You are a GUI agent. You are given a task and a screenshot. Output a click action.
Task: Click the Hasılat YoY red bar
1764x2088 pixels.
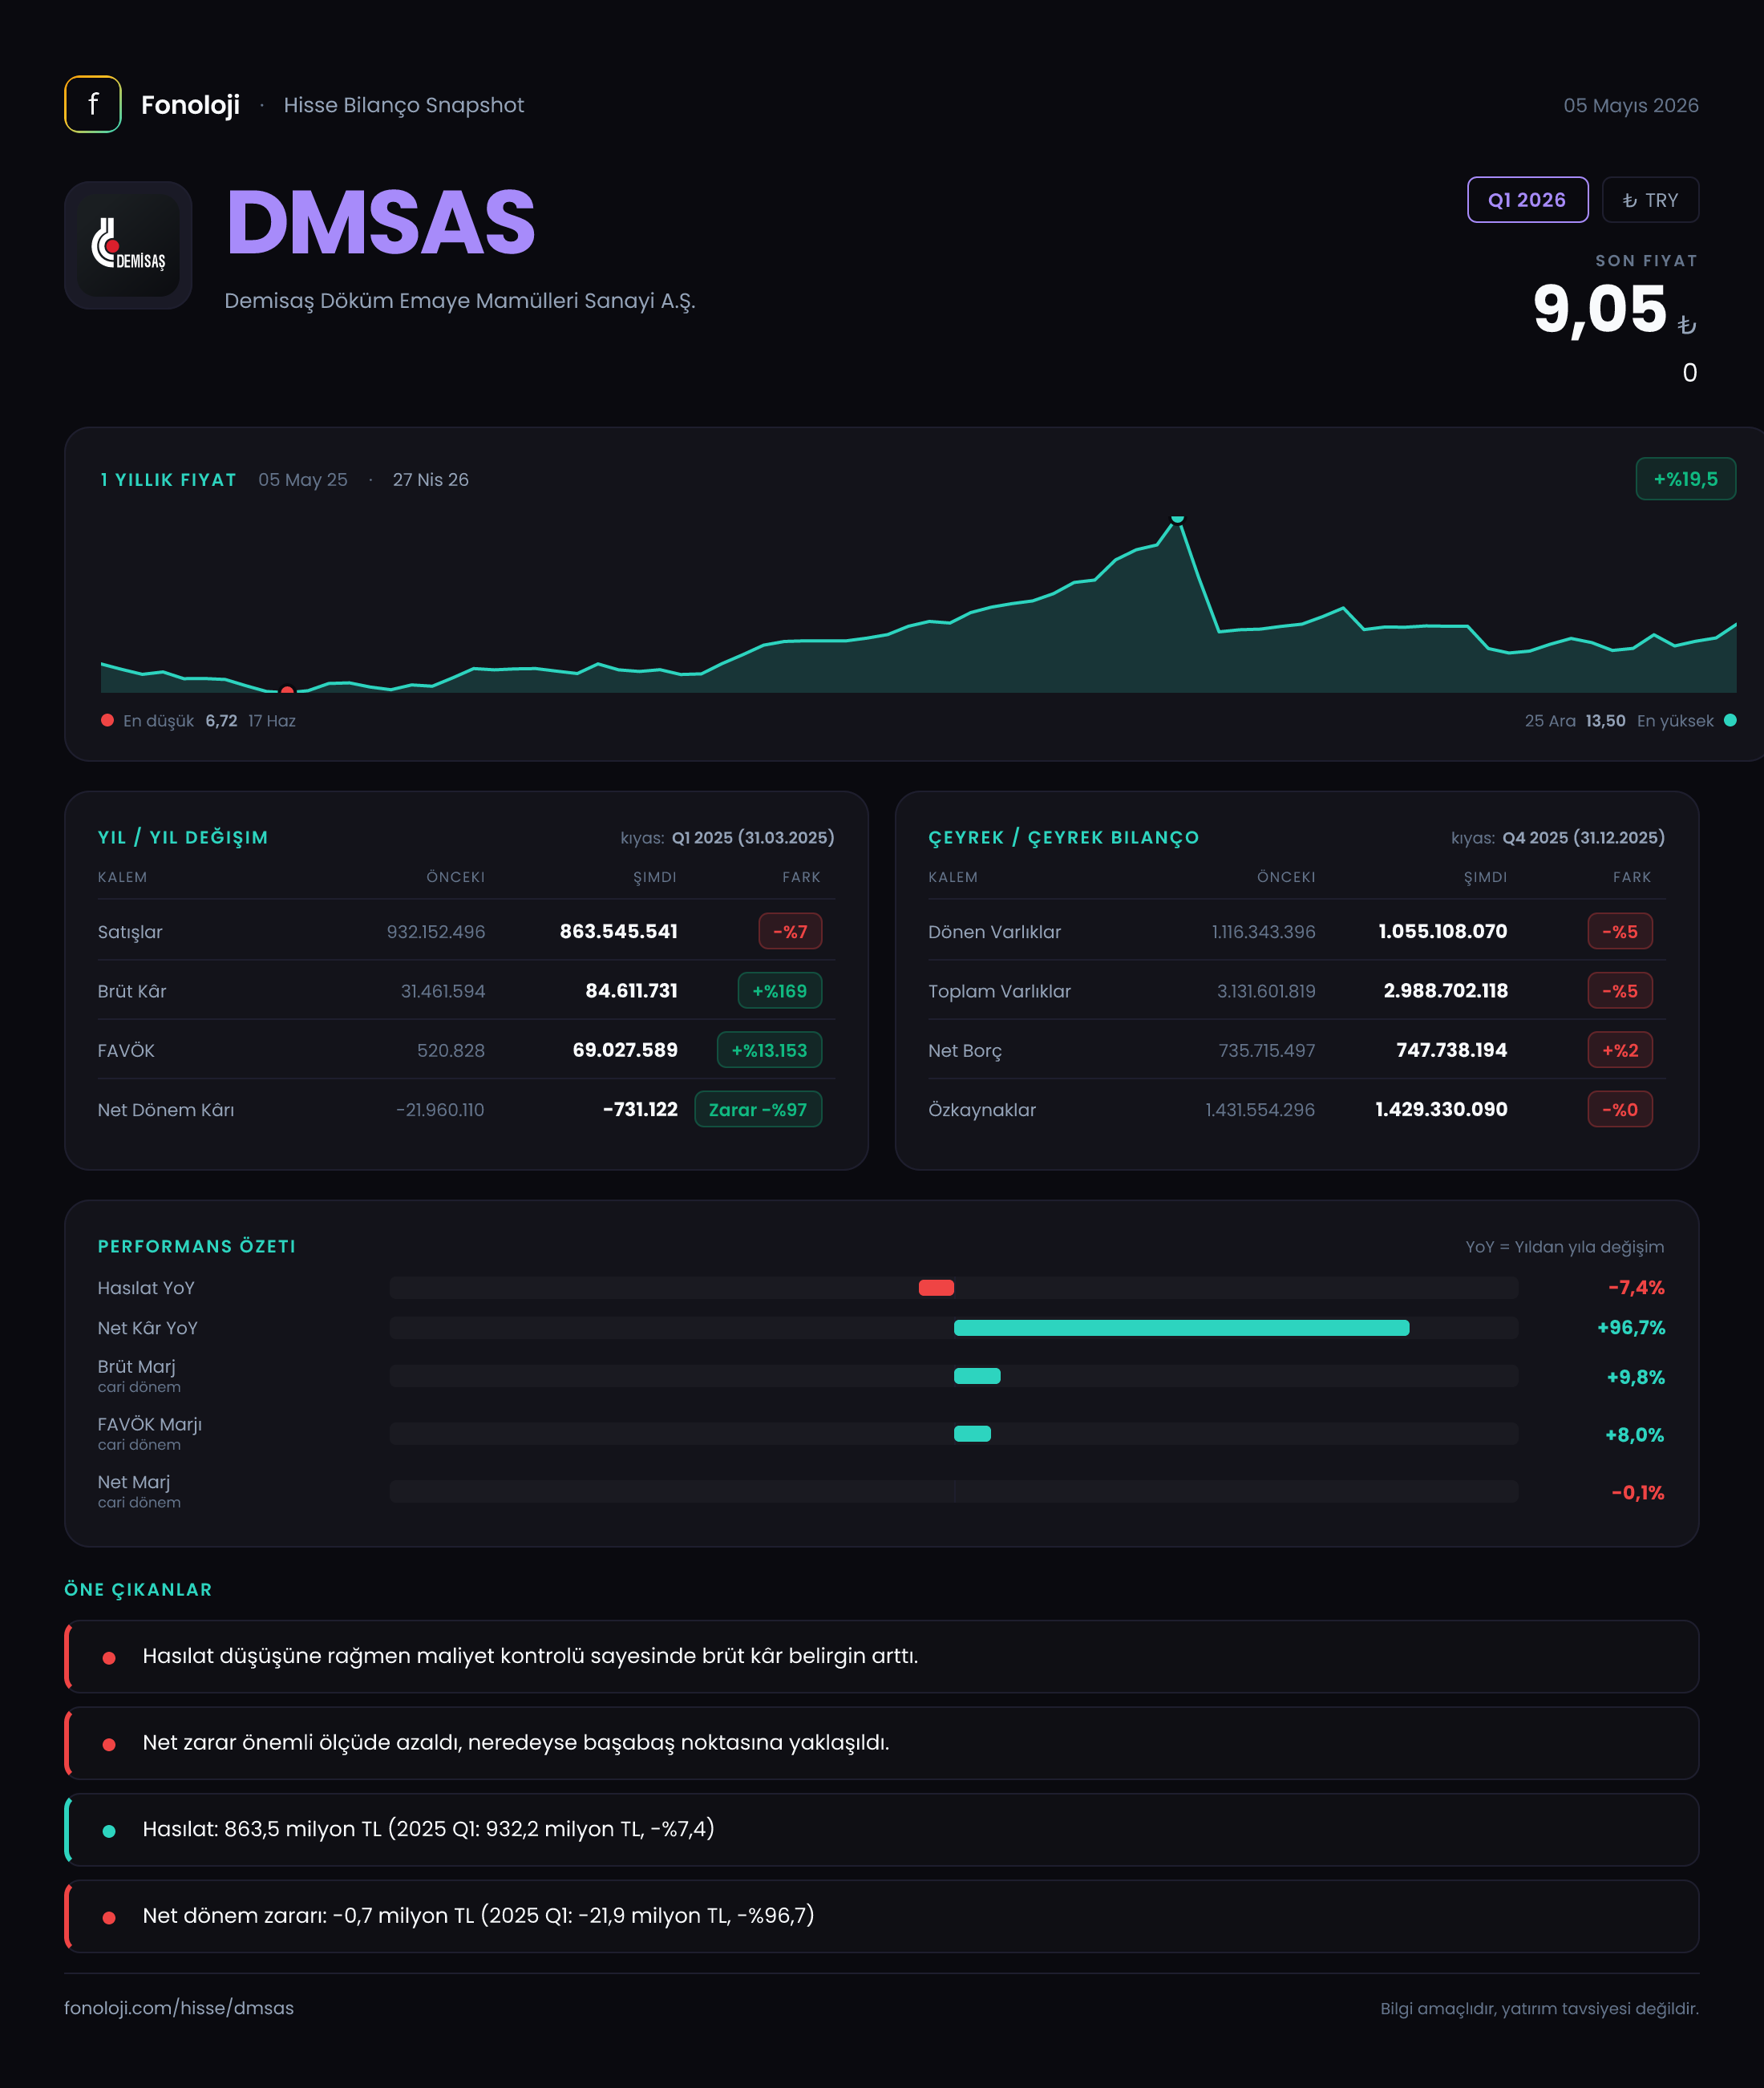point(936,1287)
